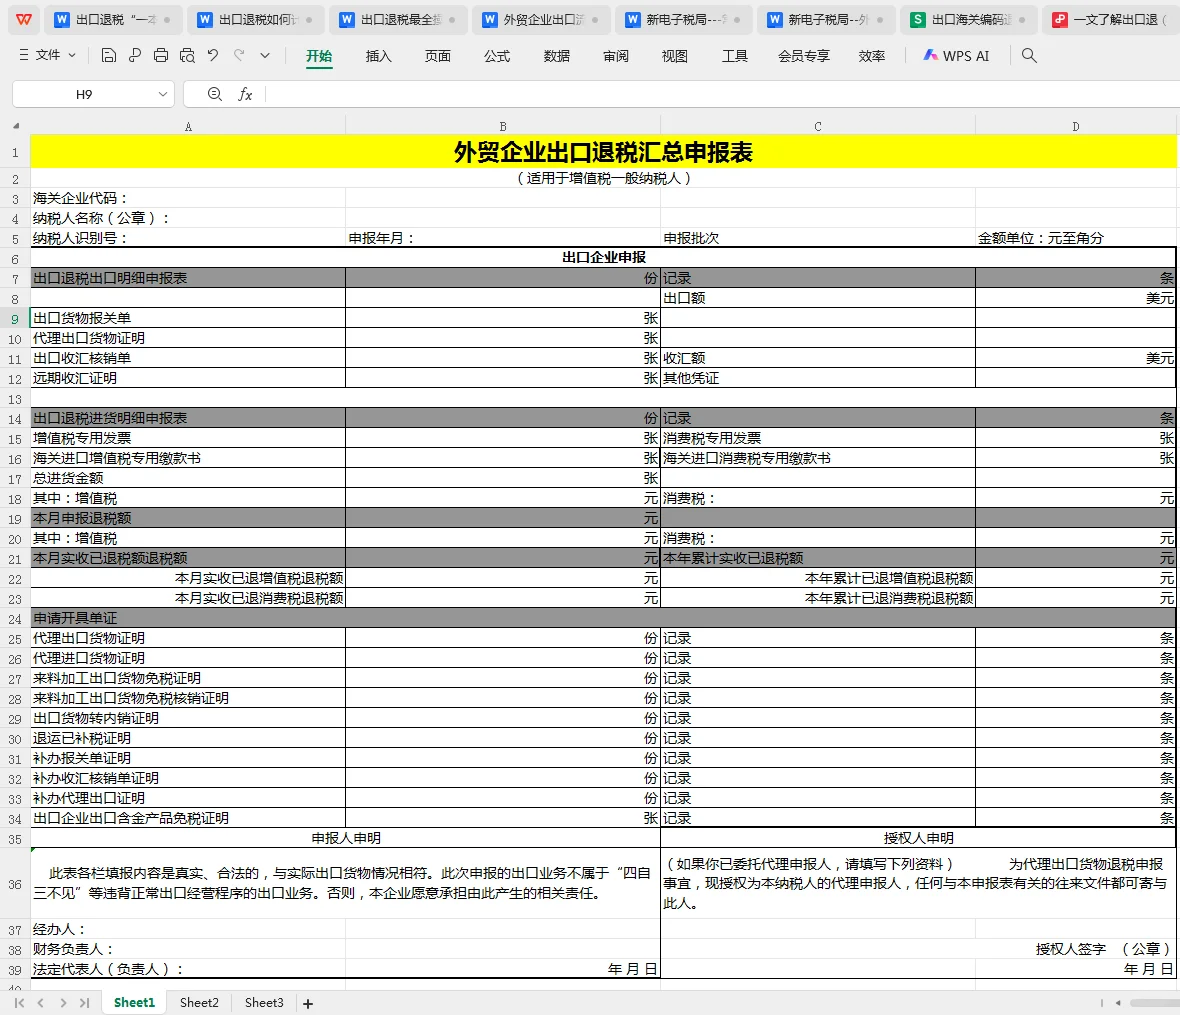Open Print Preview via its toolbar icon

187,57
